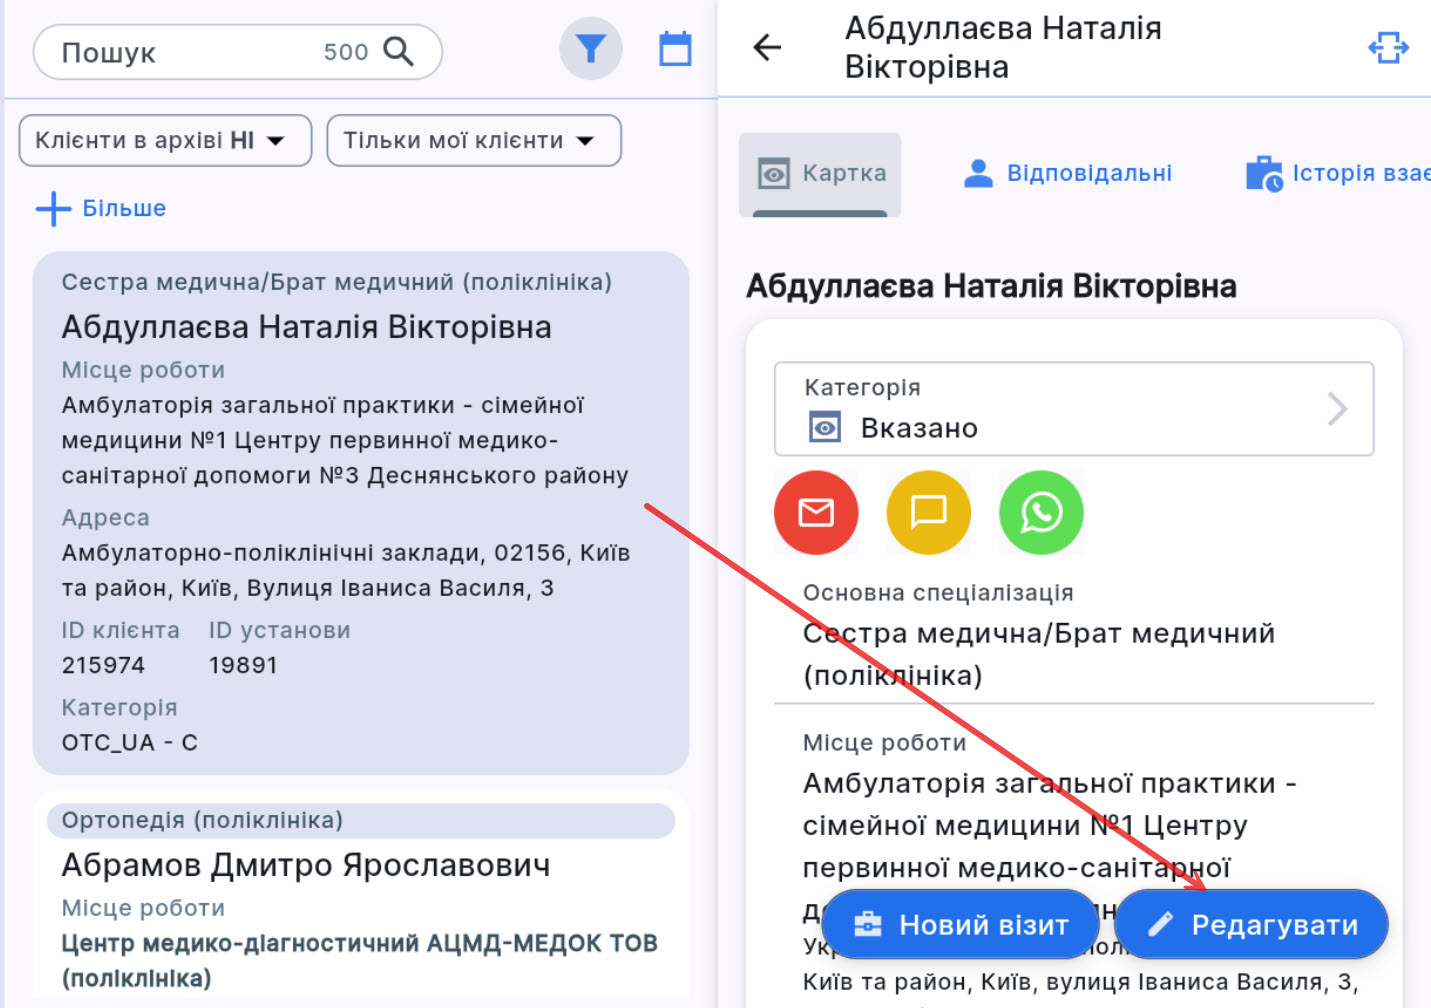The width and height of the screenshot is (1431, 1008).
Task: Open the calendar icon near search
Action: (x=675, y=48)
